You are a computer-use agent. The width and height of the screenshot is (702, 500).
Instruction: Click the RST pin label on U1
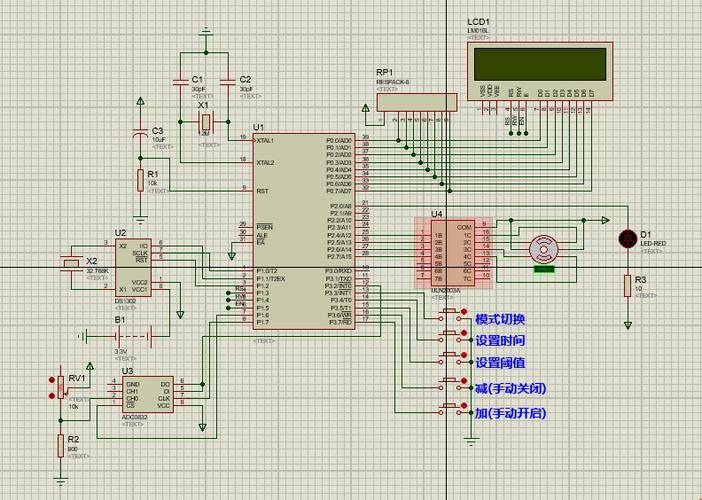[262, 191]
